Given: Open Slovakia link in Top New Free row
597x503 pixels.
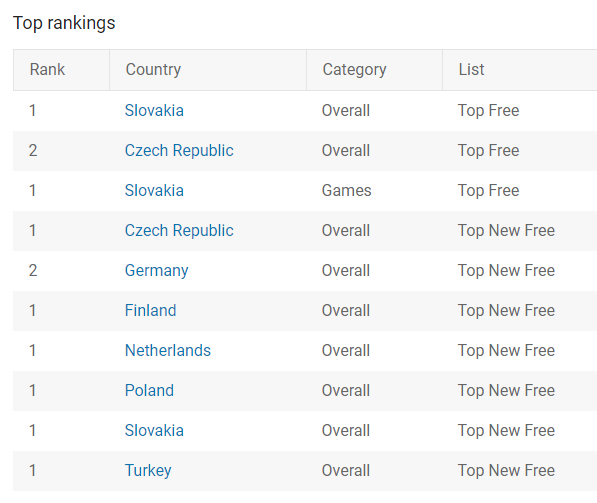Looking at the screenshot, I should (154, 431).
